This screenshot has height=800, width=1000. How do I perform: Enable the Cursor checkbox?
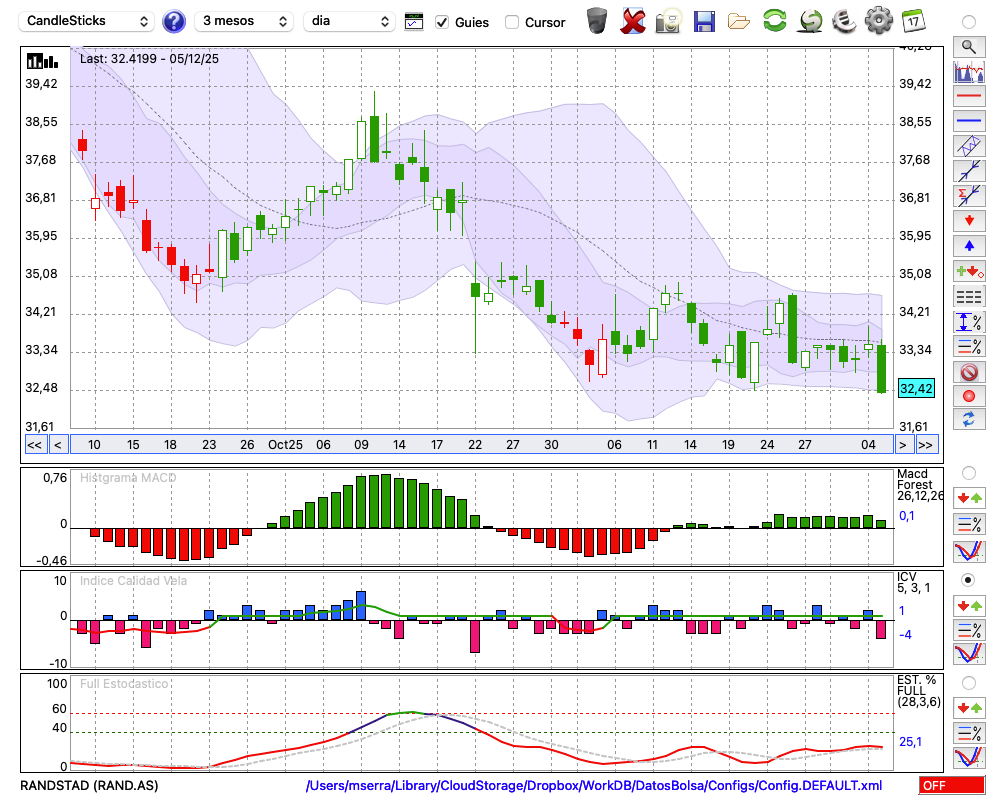coord(512,22)
